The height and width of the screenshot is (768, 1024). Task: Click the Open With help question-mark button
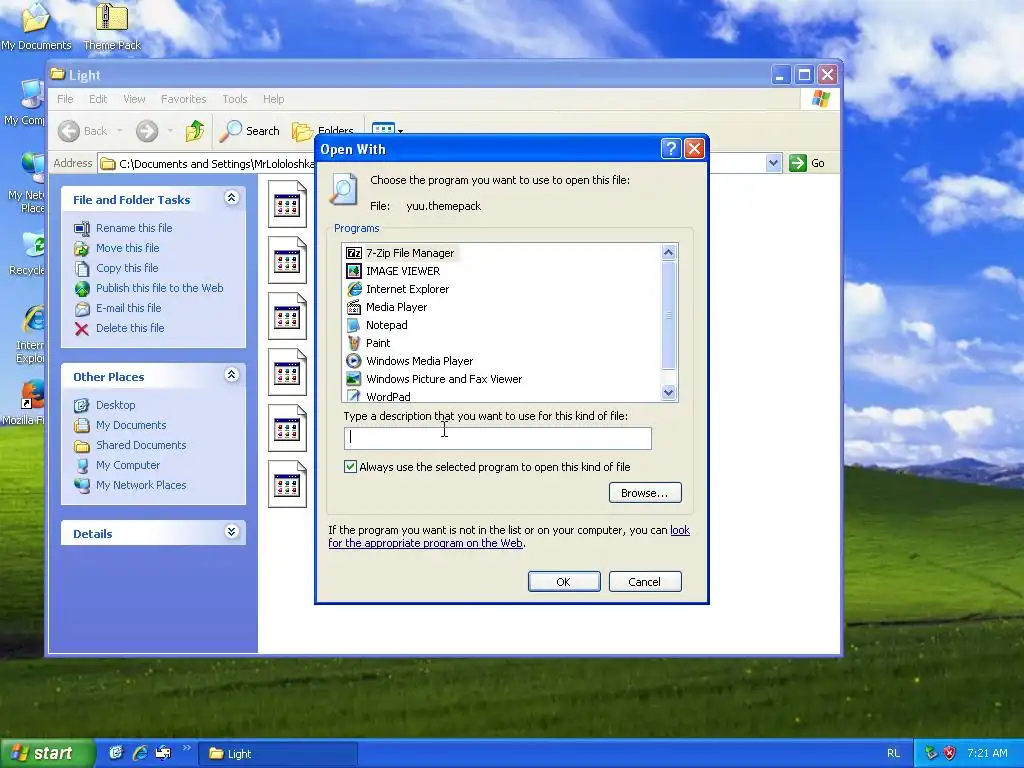[671, 149]
